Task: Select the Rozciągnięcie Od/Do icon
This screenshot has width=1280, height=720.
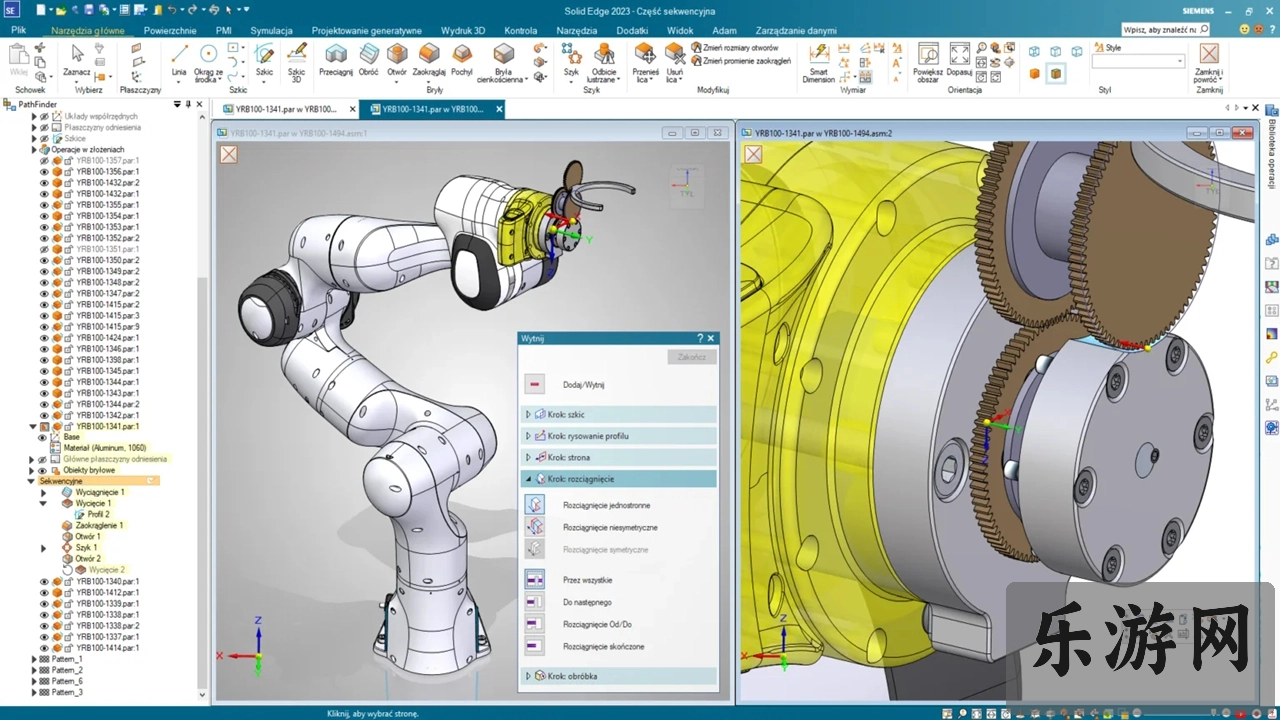Action: point(535,624)
